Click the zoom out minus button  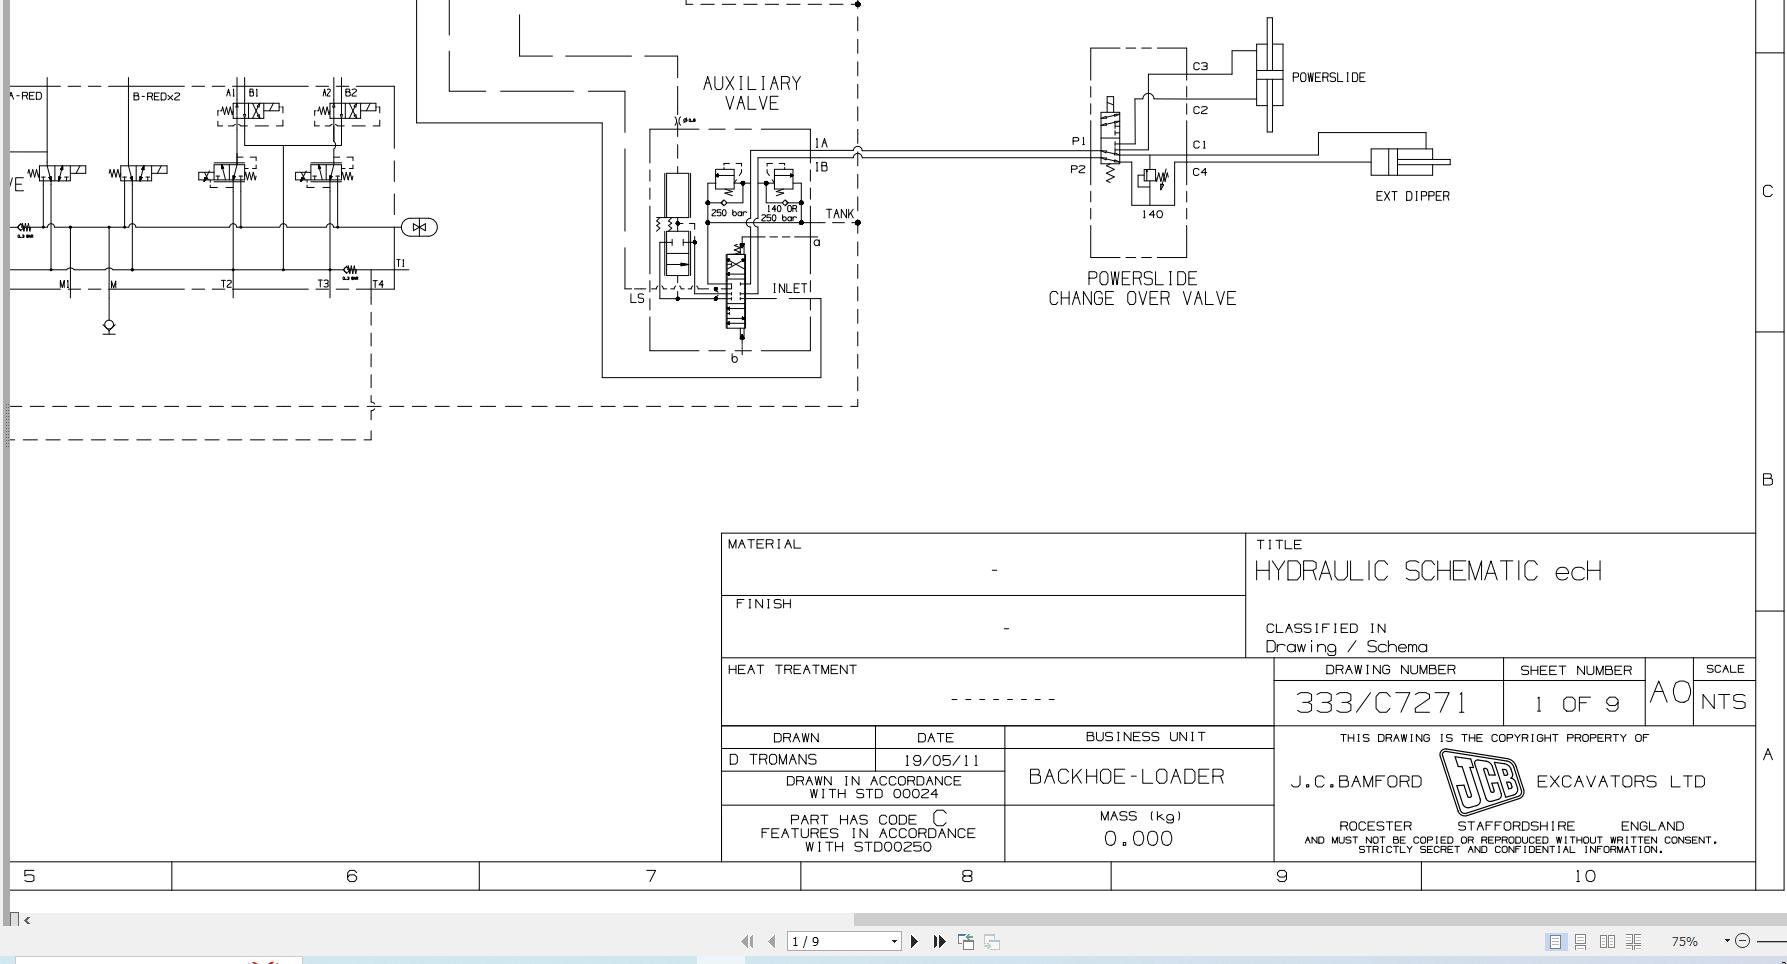point(1743,941)
